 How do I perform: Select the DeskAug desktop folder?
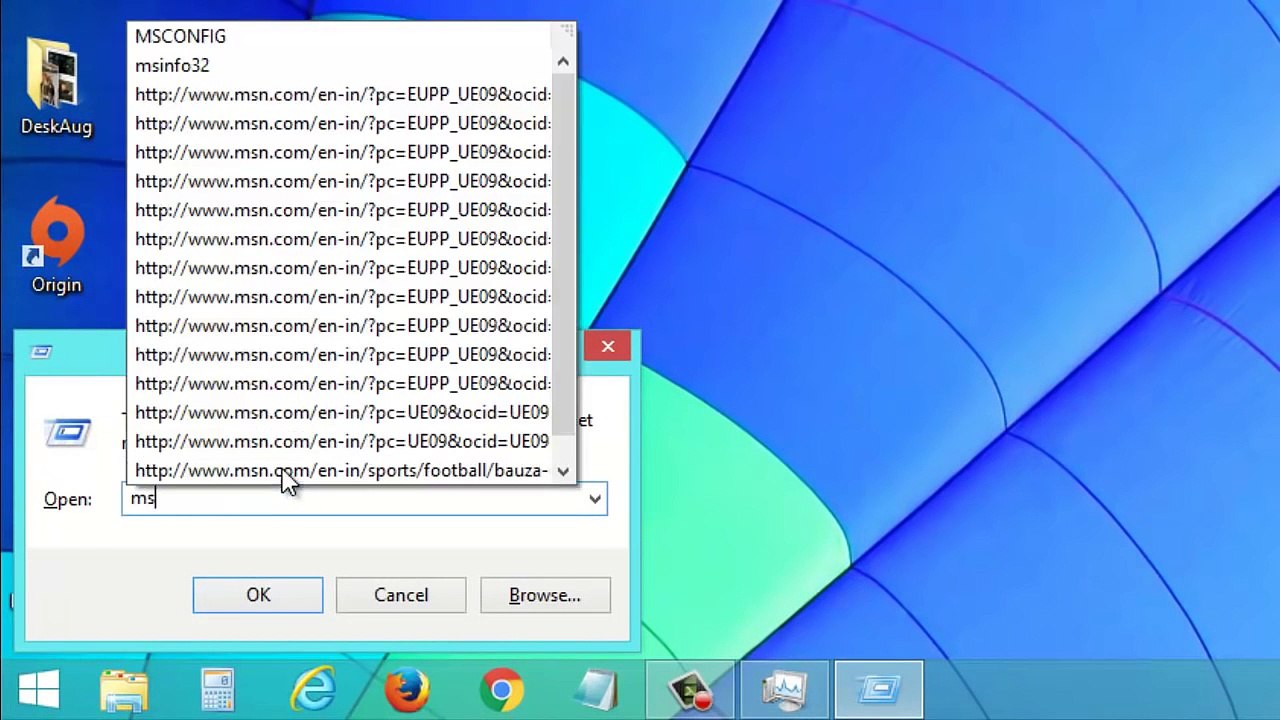[x=56, y=88]
